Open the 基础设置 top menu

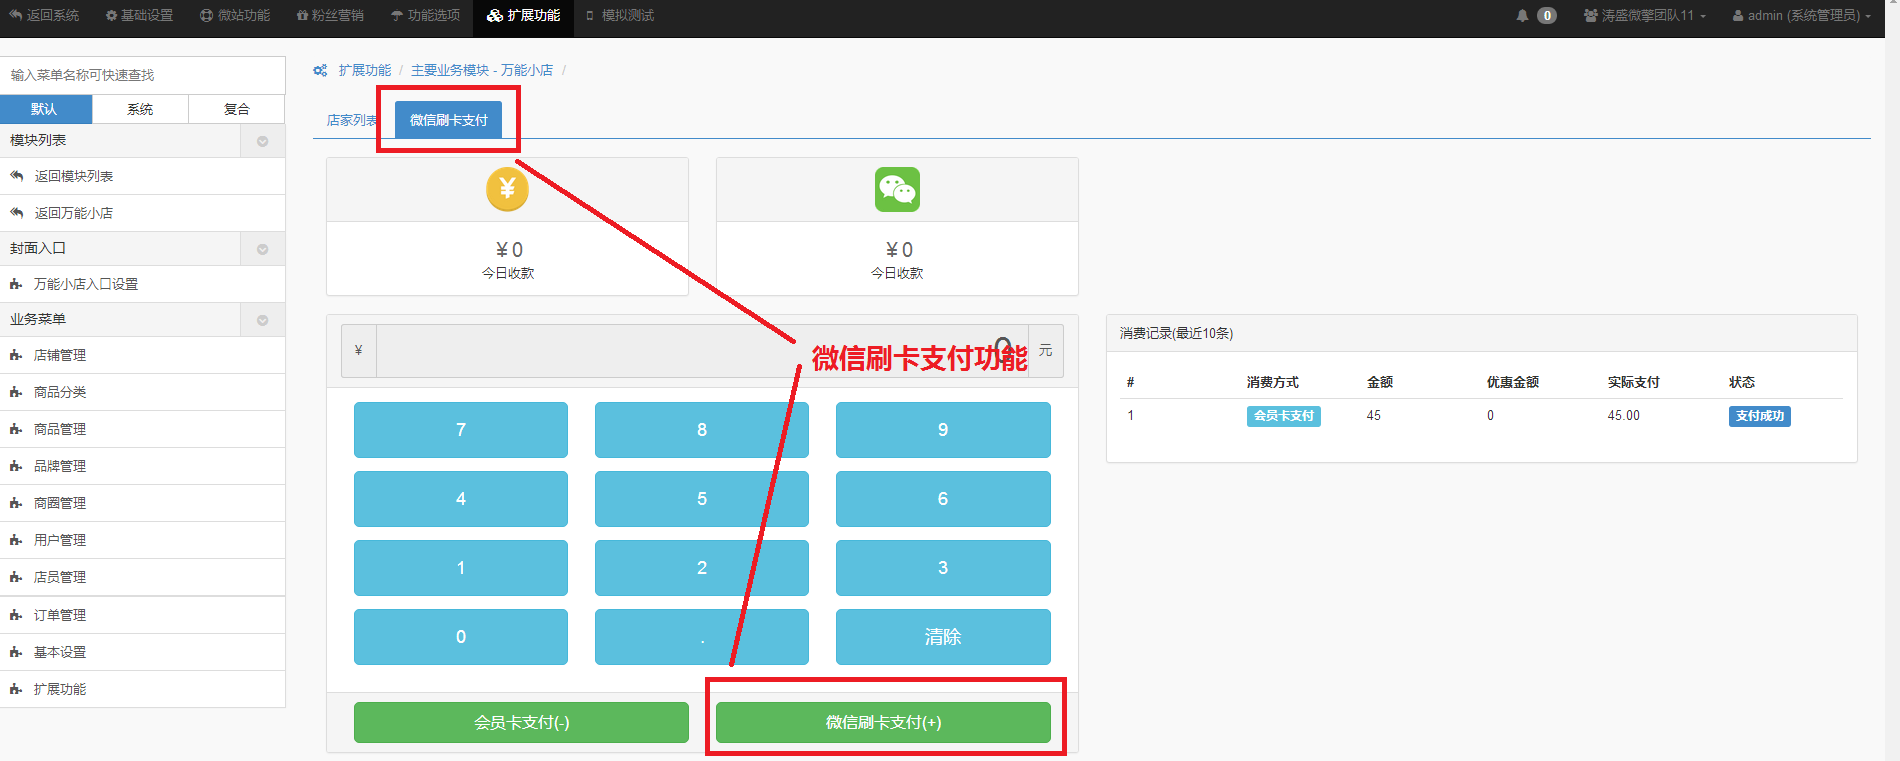pyautogui.click(x=139, y=15)
